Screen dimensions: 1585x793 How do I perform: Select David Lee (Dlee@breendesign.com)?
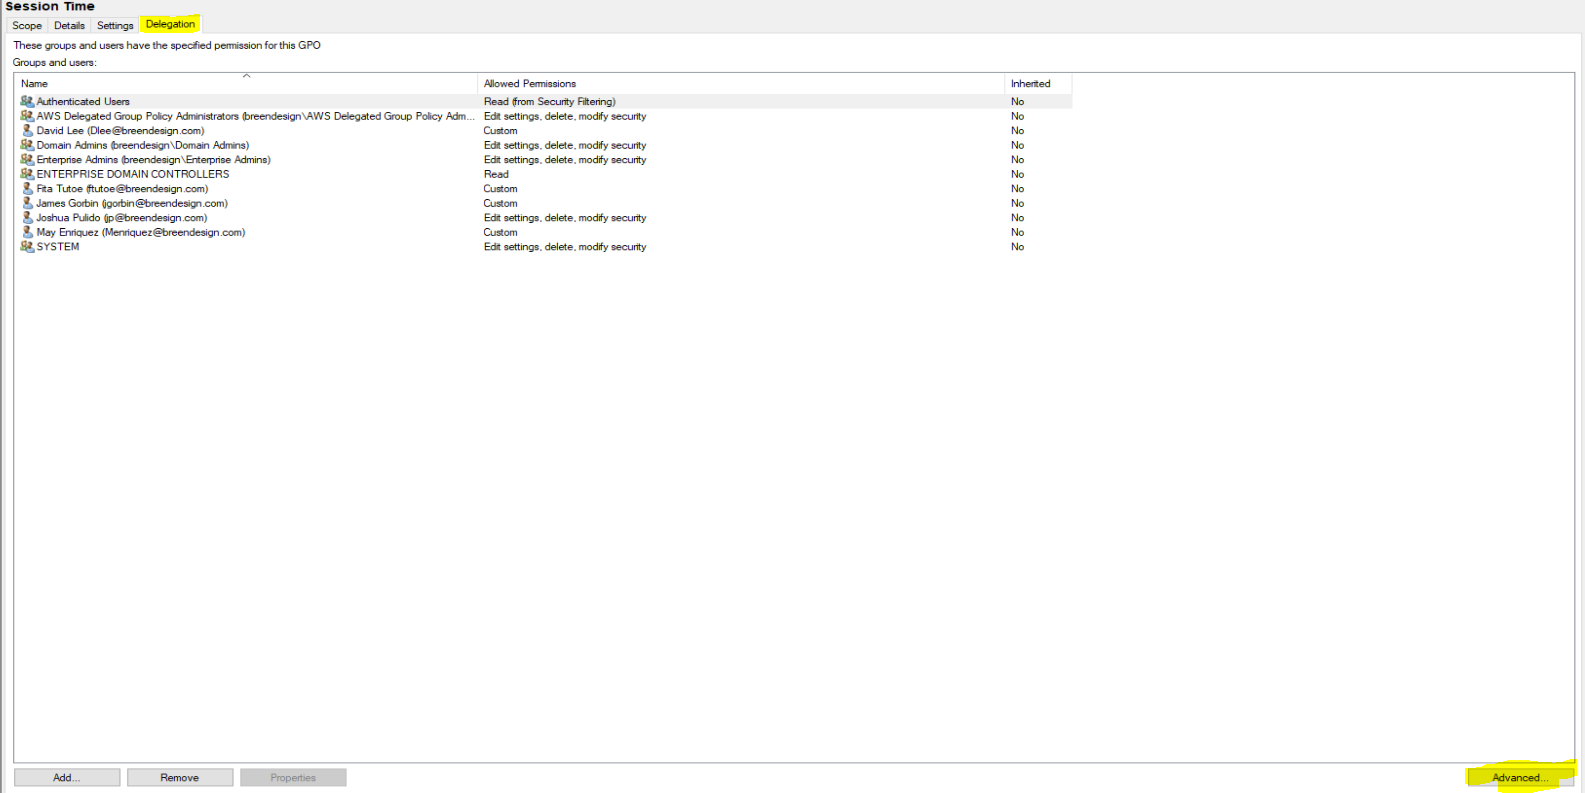(x=120, y=130)
